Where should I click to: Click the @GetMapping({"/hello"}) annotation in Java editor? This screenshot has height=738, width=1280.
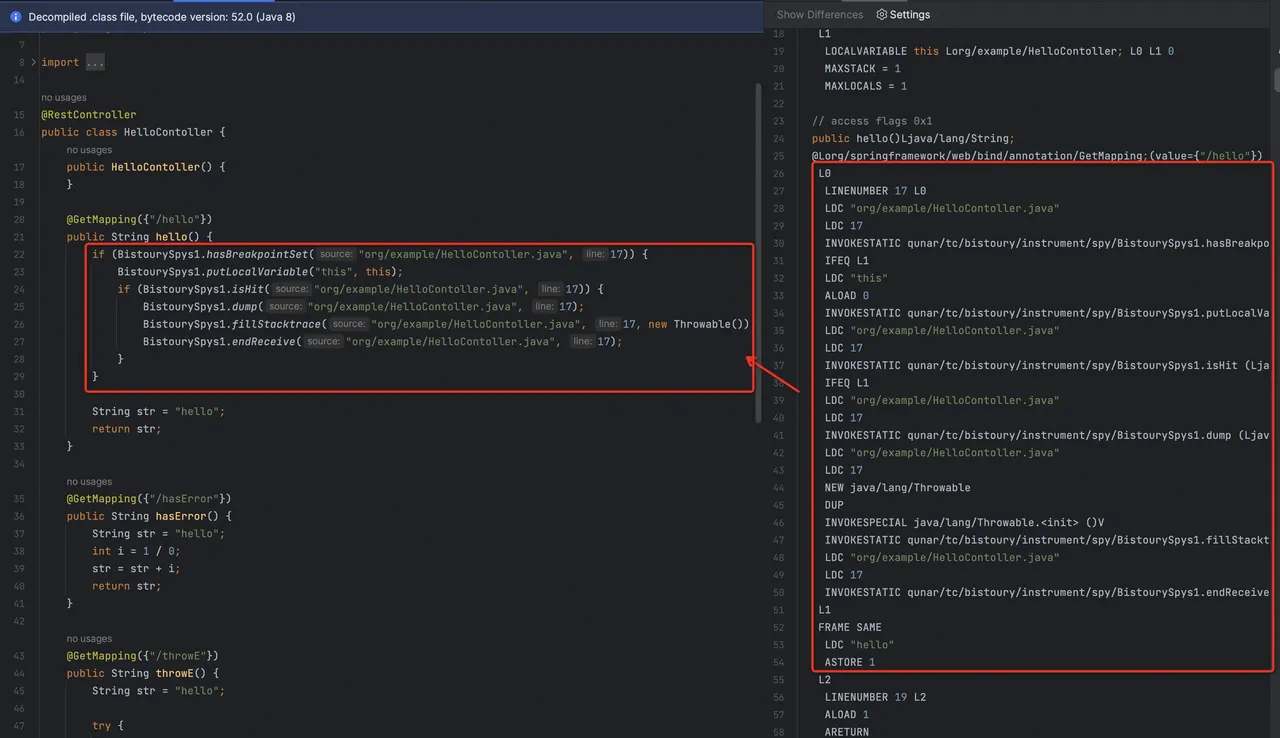[x=139, y=219]
